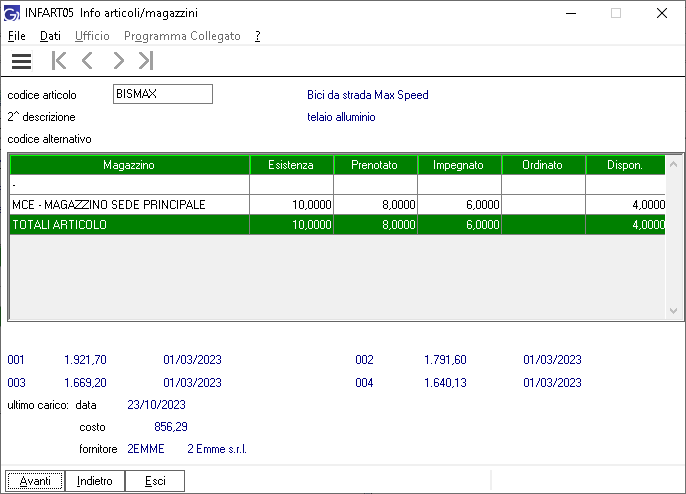Viewport: 686px width, 494px height.
Task: Click the application logo icon in title bar
Action: [x=12, y=13]
